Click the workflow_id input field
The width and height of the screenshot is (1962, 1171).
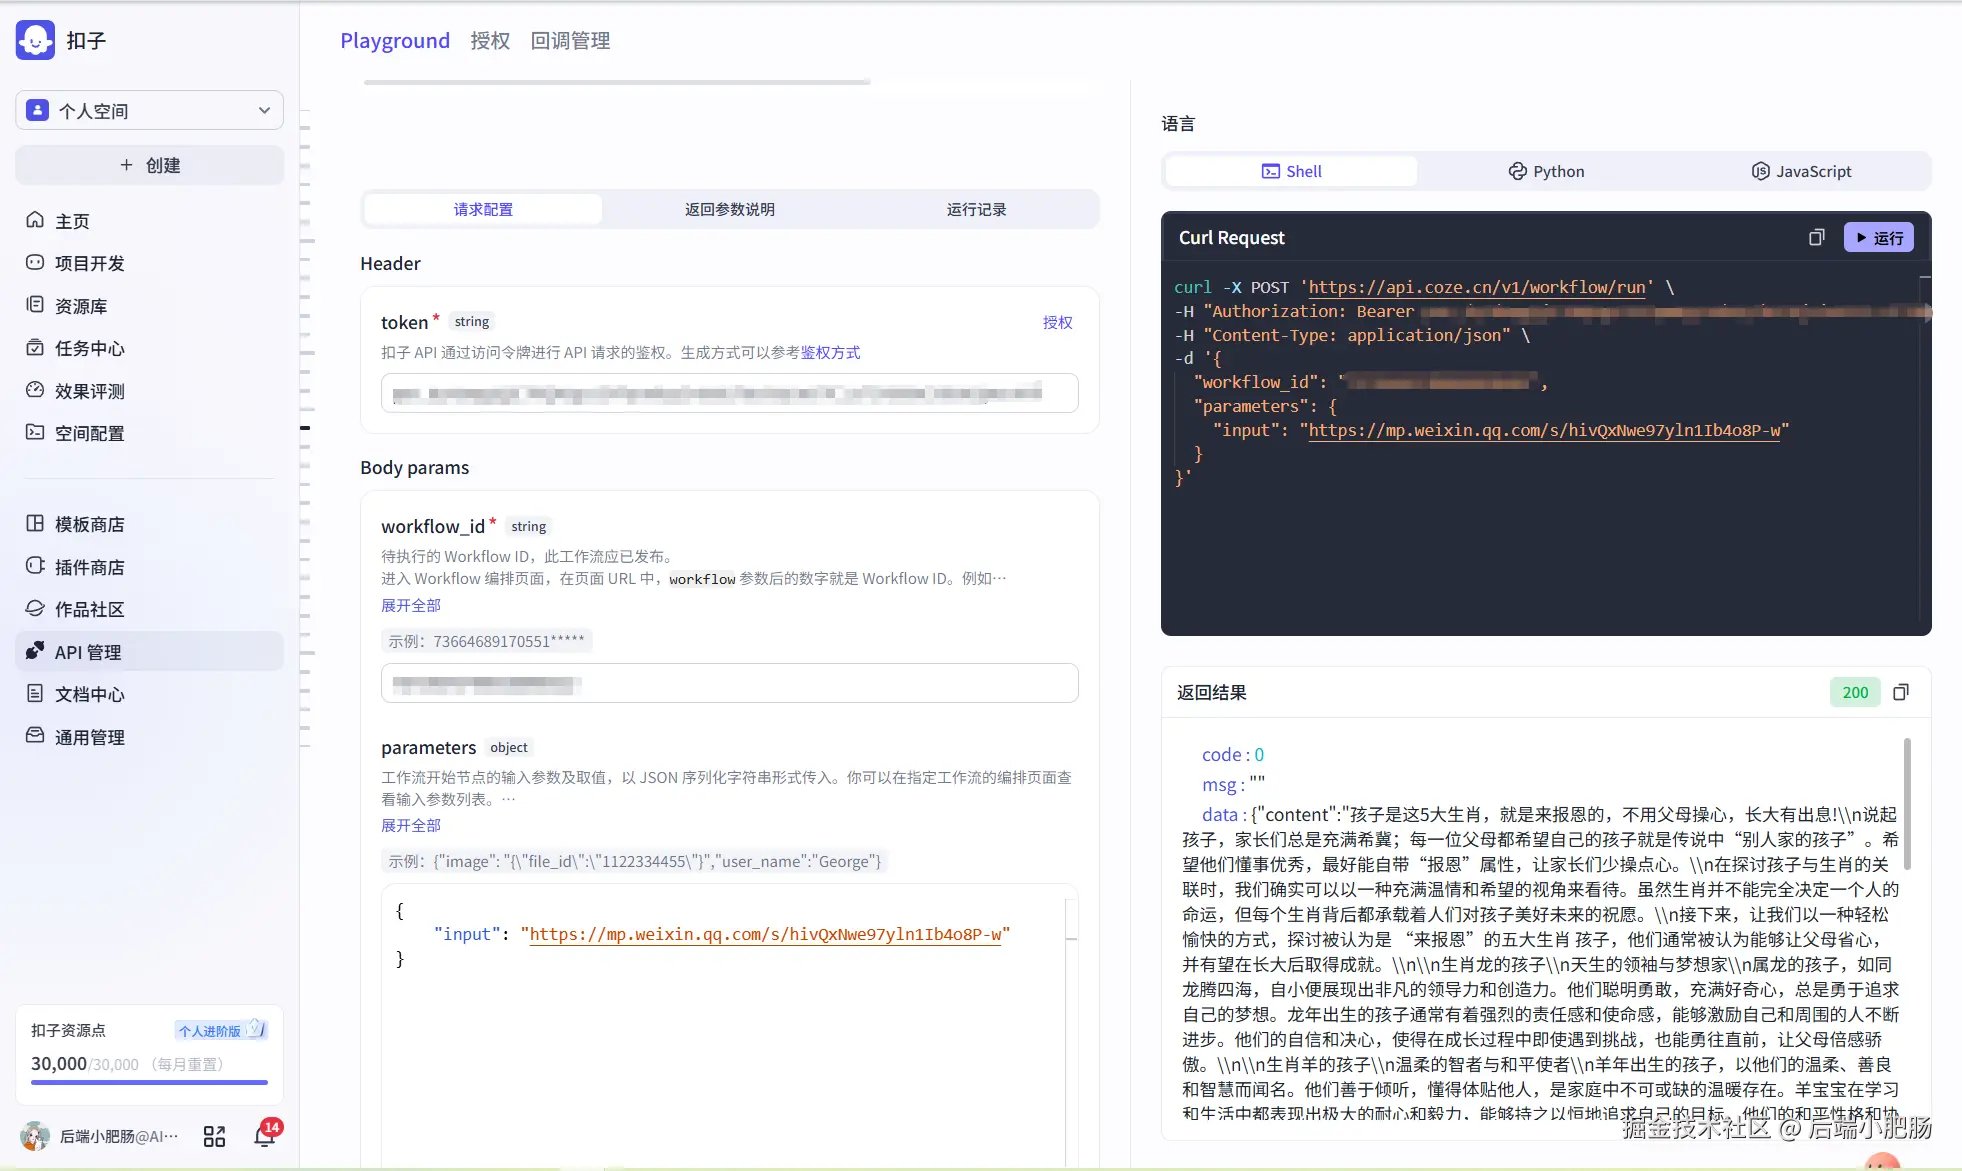729,684
